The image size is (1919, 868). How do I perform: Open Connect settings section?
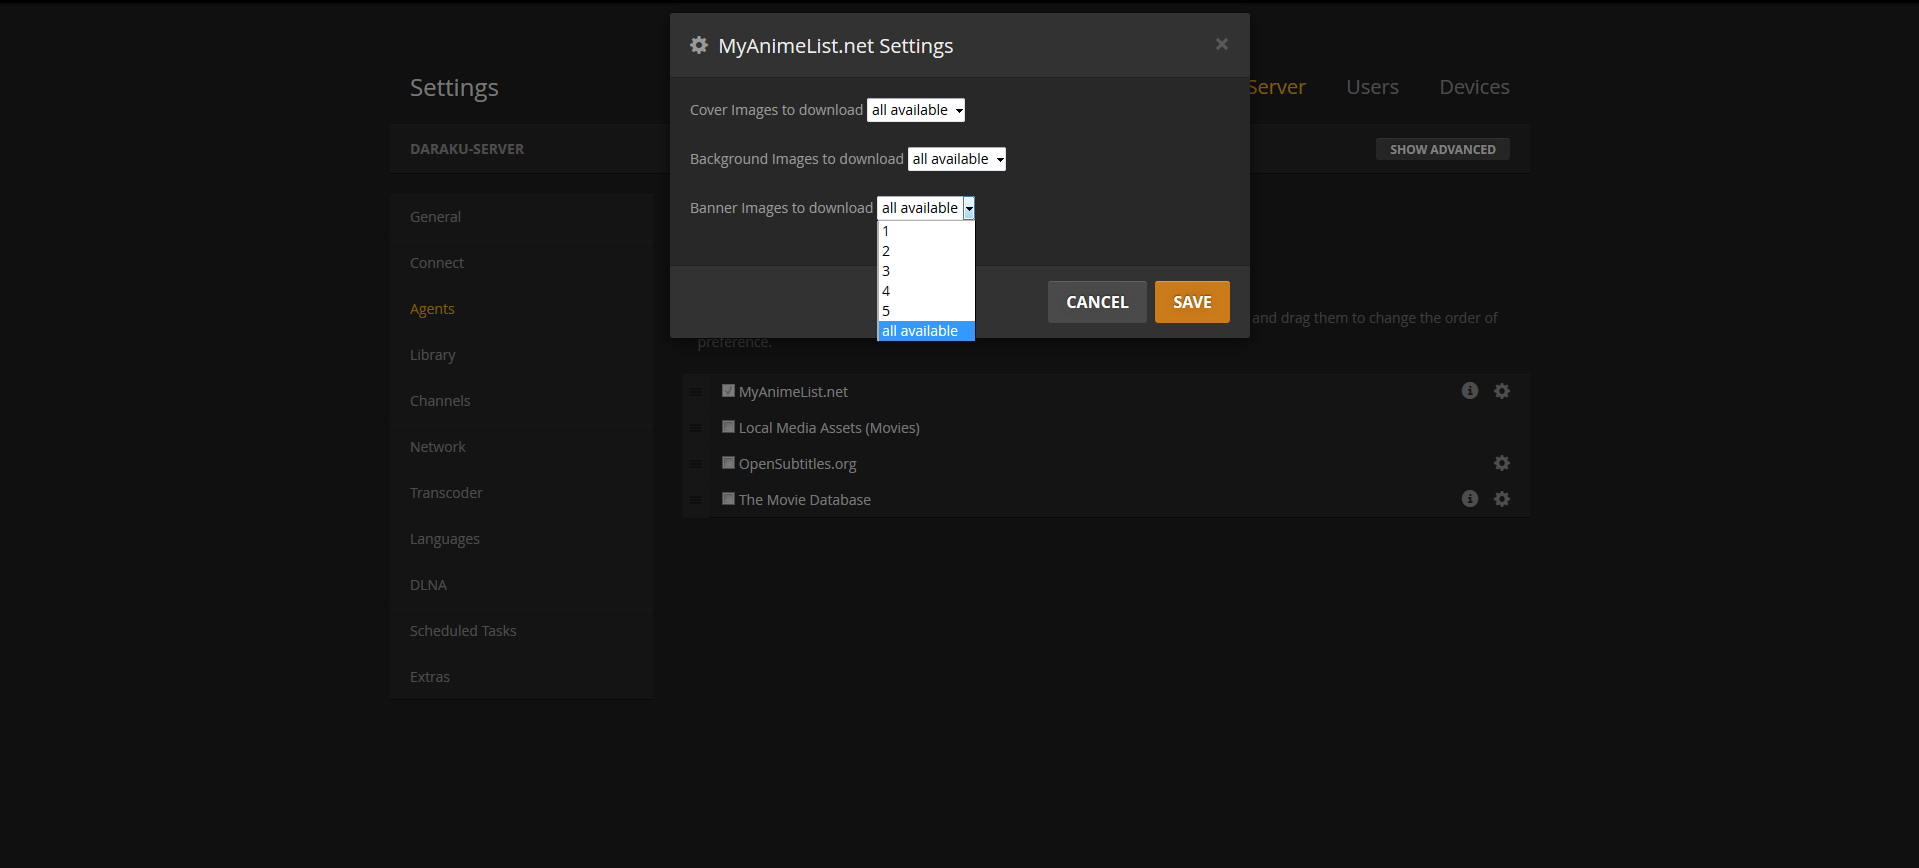coord(521,263)
